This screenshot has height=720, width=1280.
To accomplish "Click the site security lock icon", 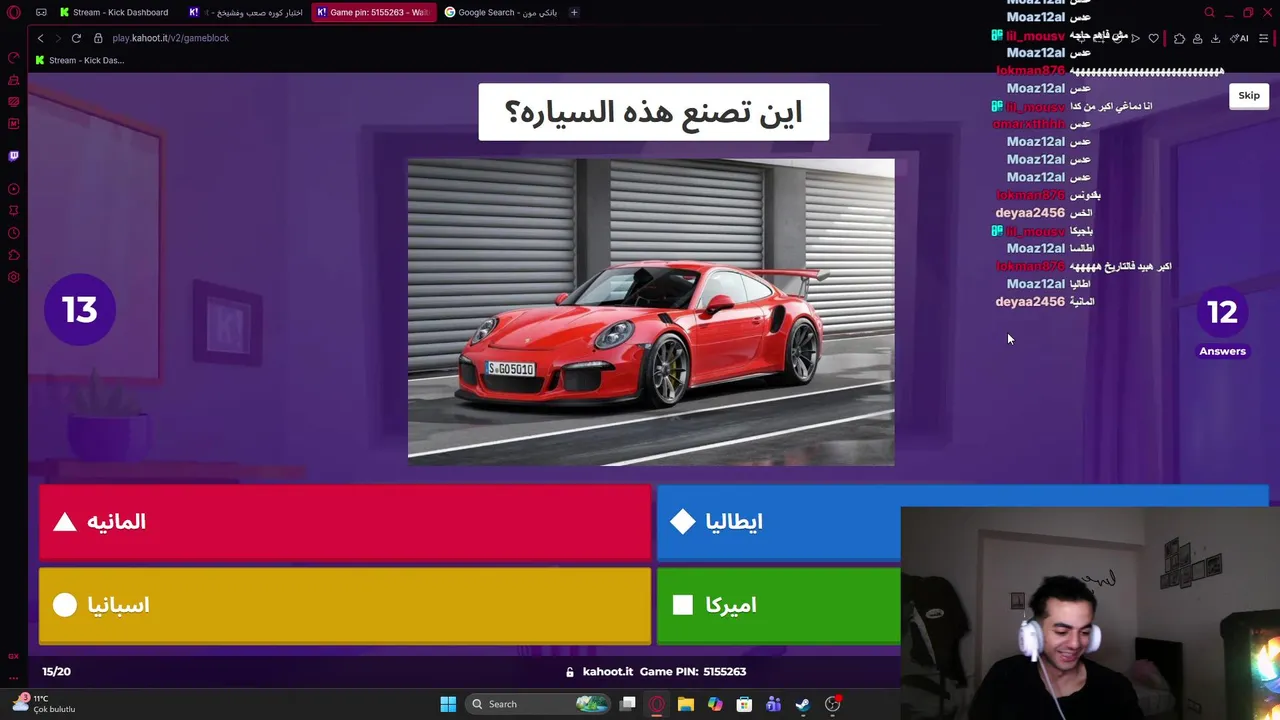I will coord(98,38).
